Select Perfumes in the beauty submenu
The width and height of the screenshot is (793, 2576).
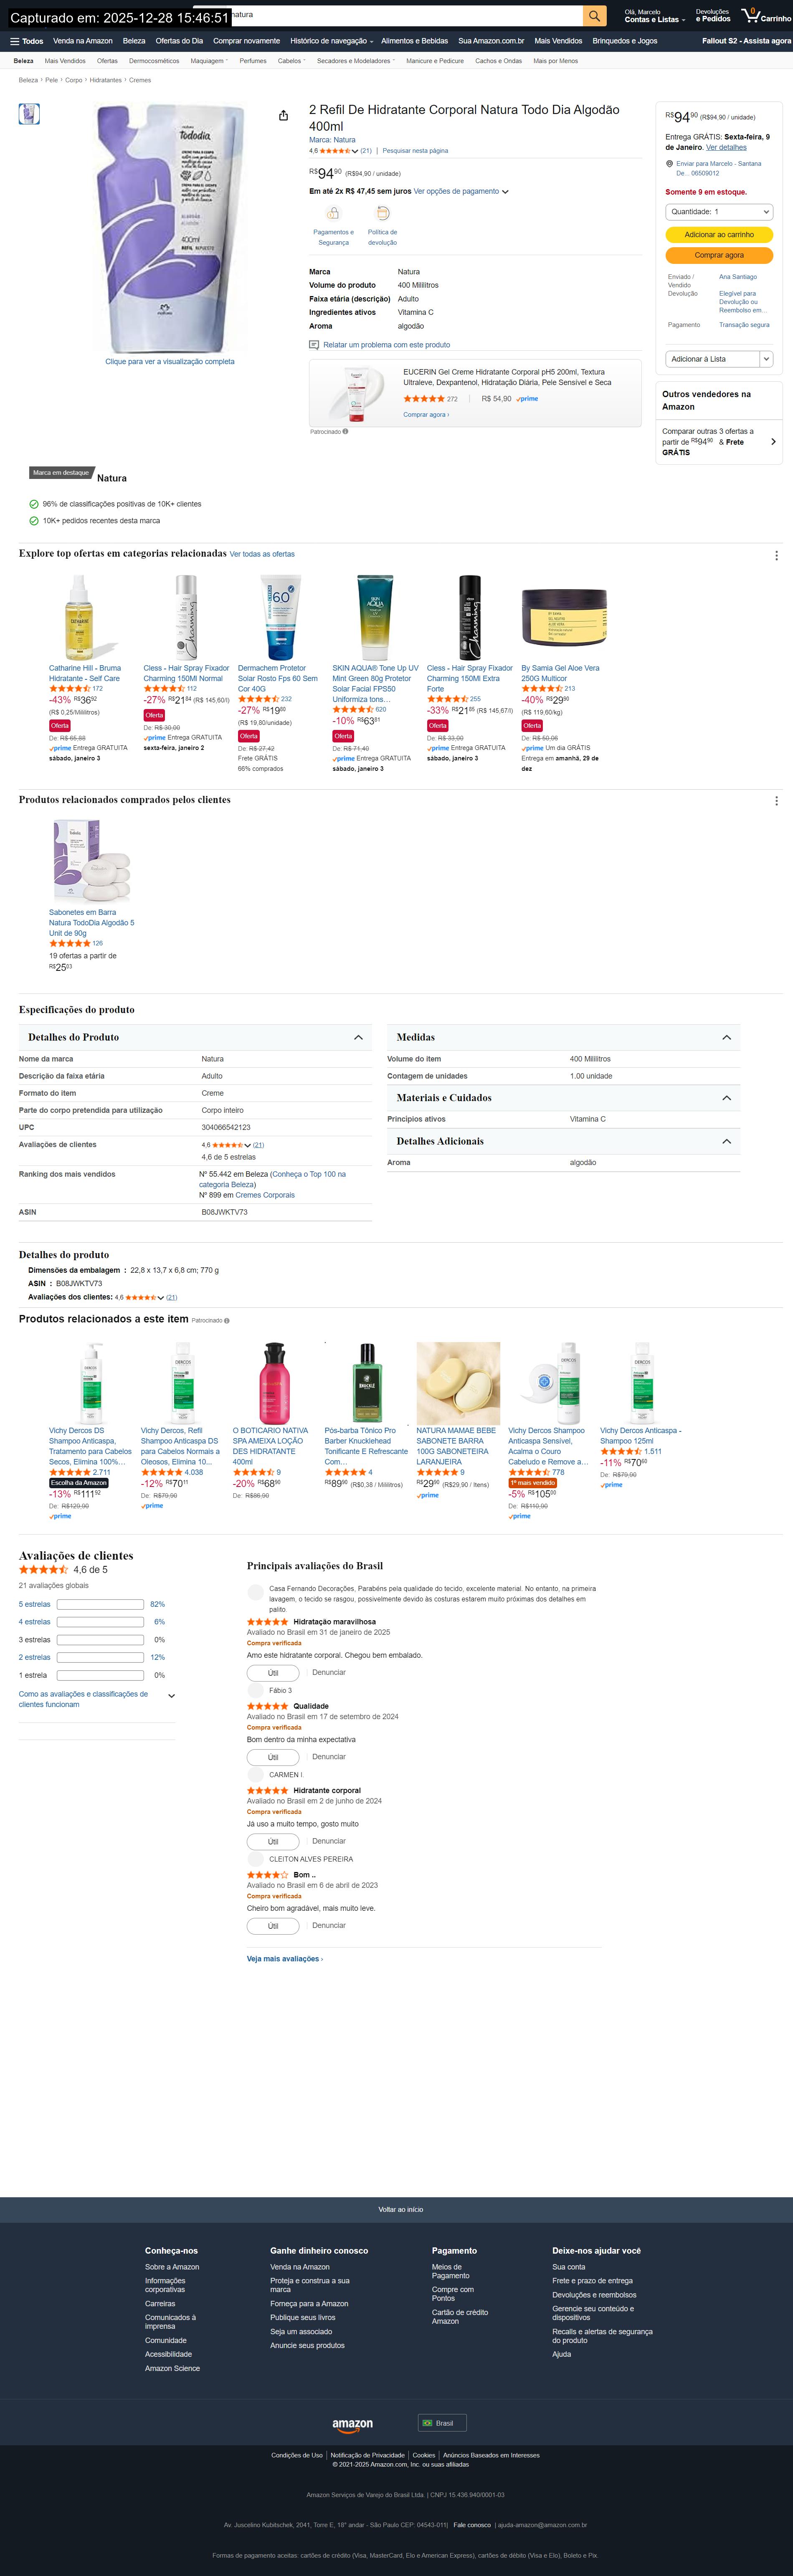tap(253, 61)
